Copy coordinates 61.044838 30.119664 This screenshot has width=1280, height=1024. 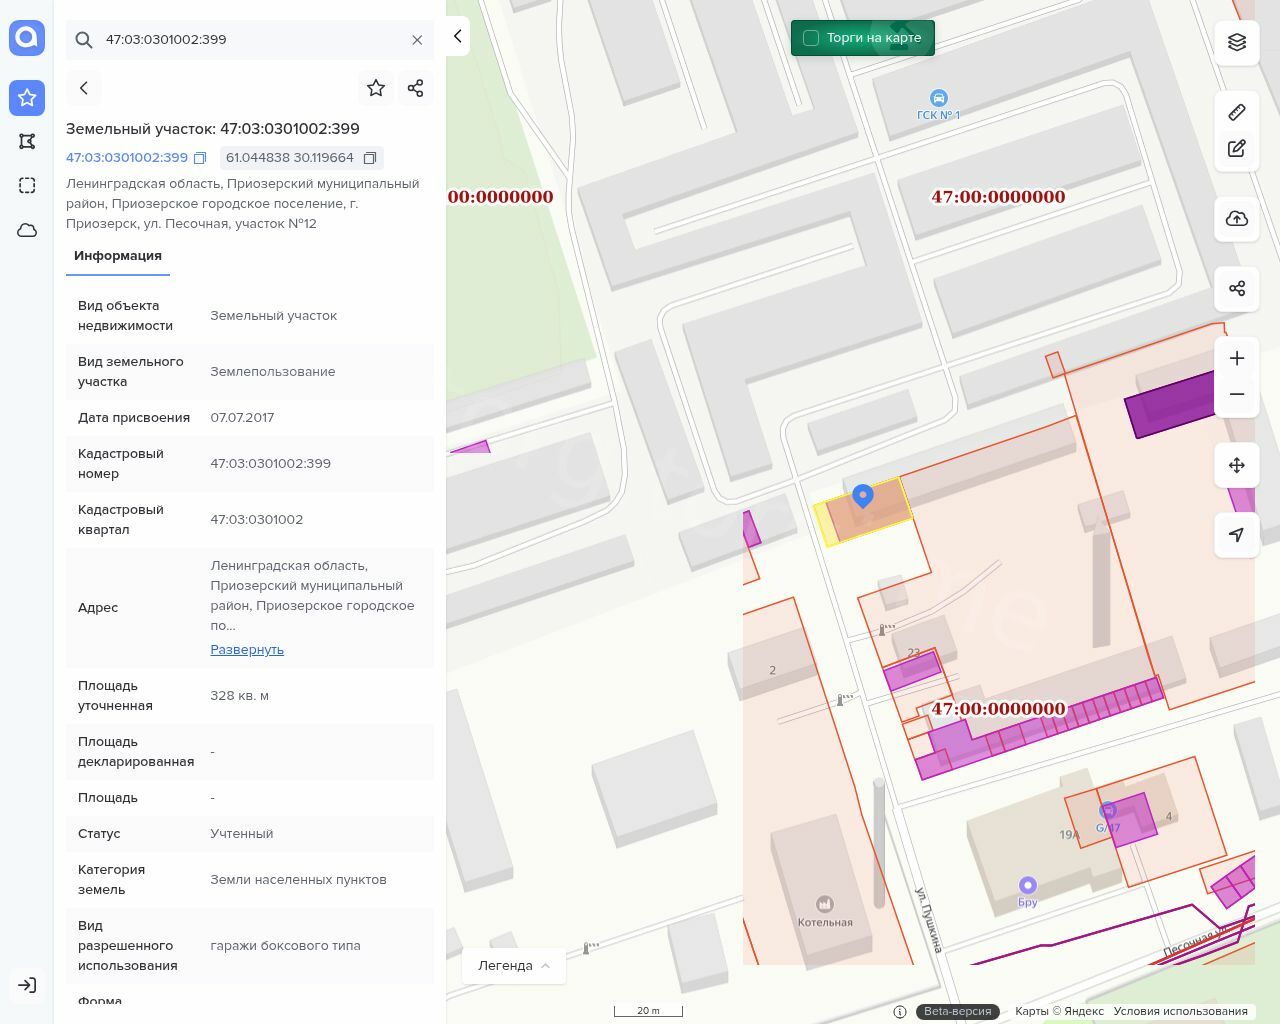370,158
